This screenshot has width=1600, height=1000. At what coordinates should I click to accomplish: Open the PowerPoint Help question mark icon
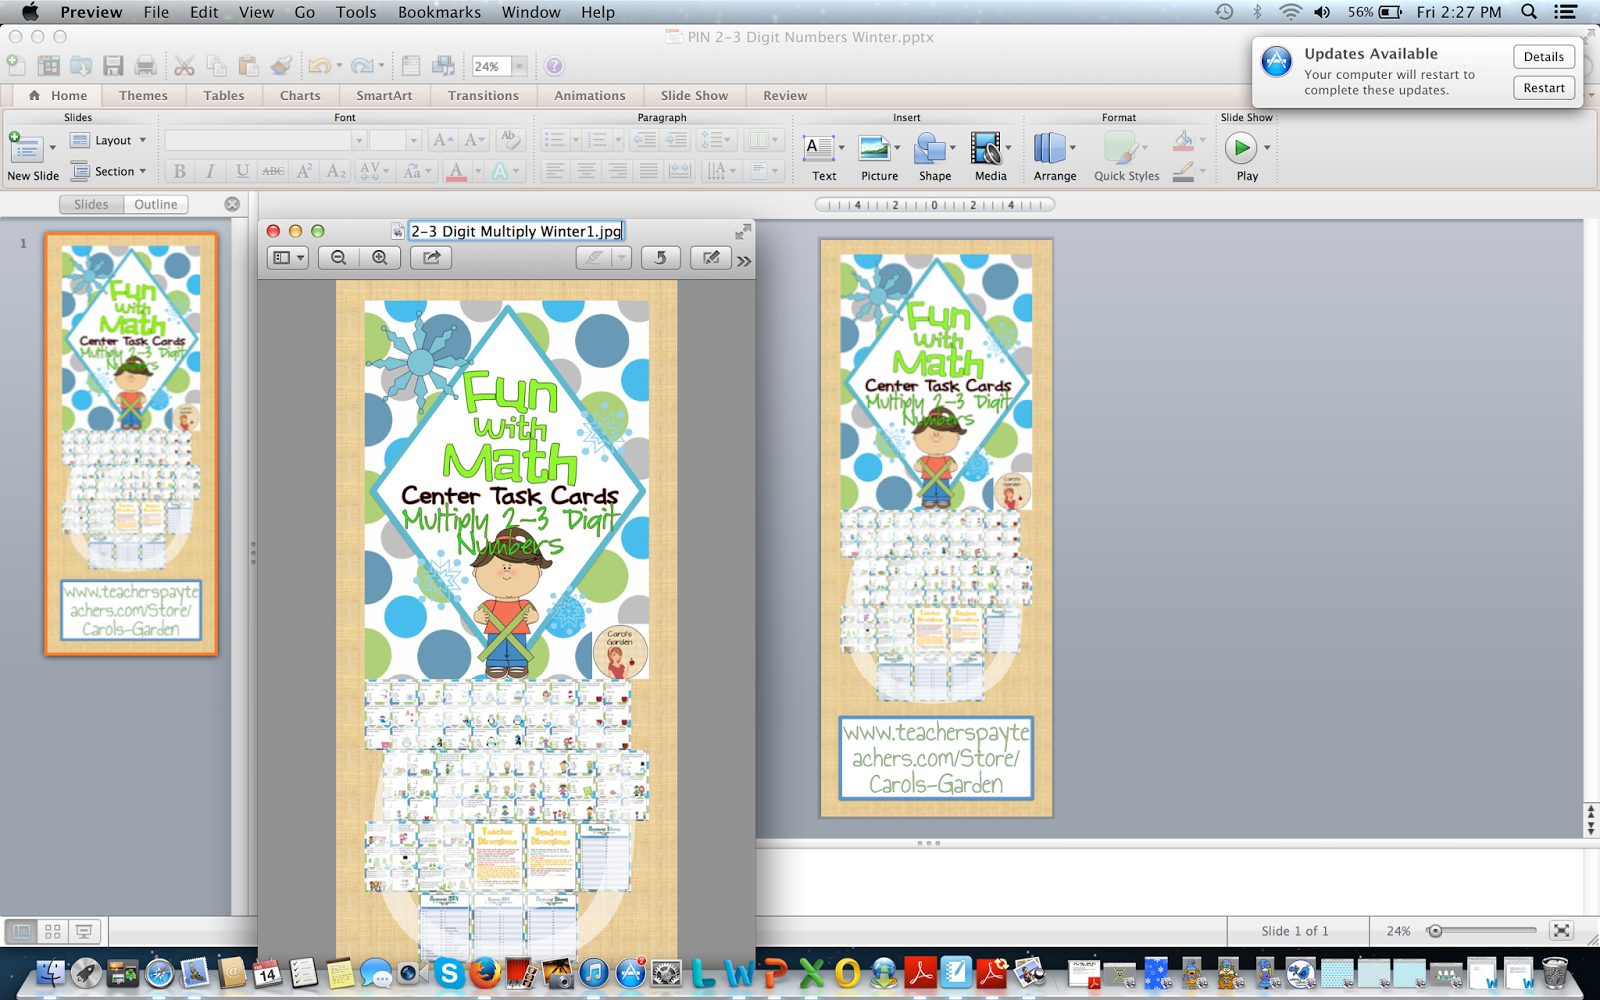(554, 66)
